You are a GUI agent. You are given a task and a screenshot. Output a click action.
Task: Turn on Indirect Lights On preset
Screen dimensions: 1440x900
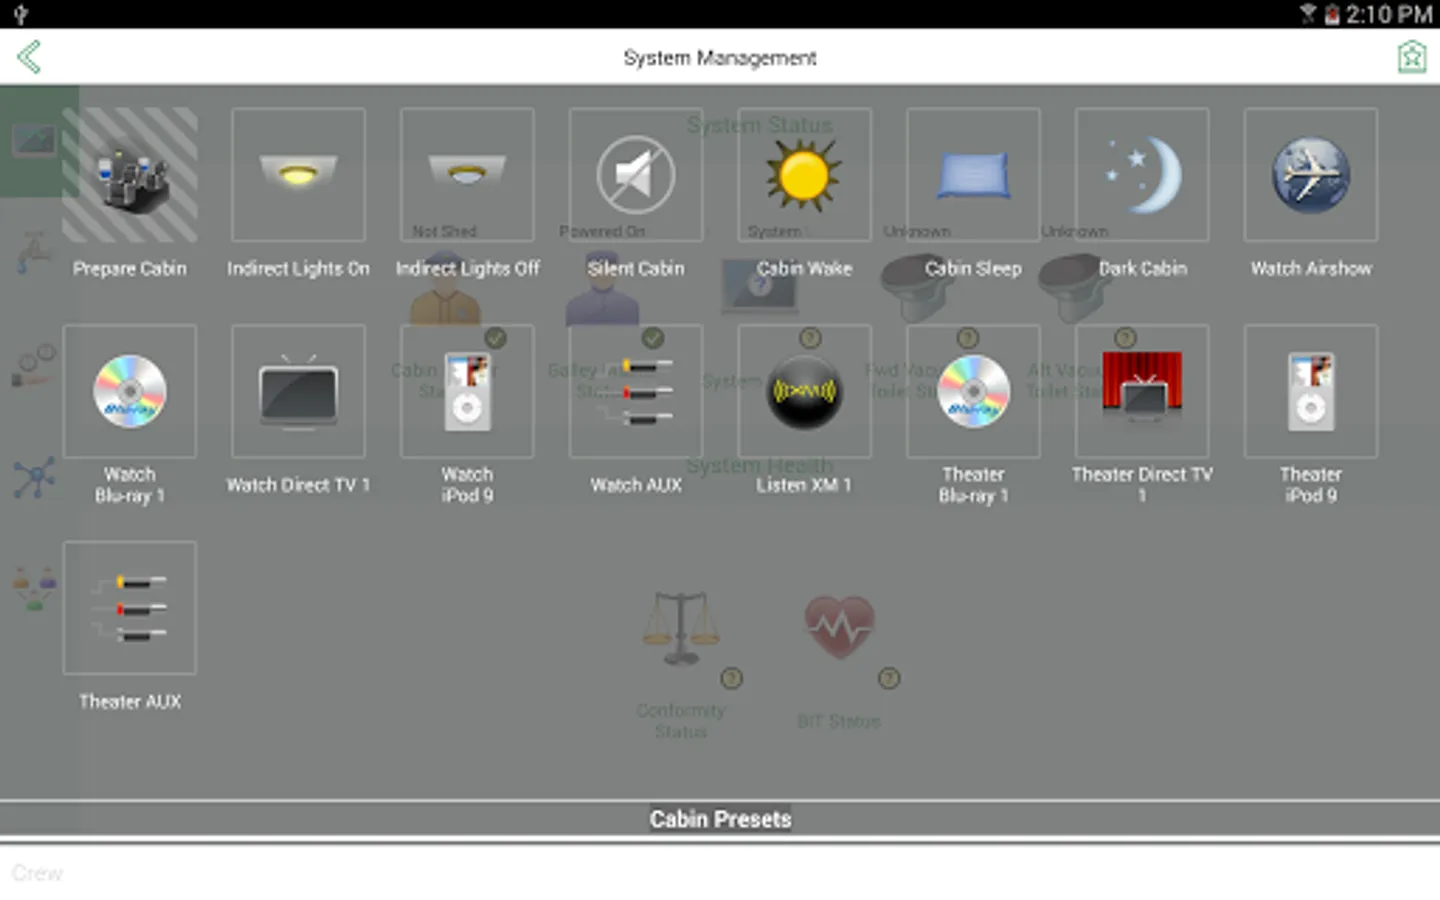point(298,175)
